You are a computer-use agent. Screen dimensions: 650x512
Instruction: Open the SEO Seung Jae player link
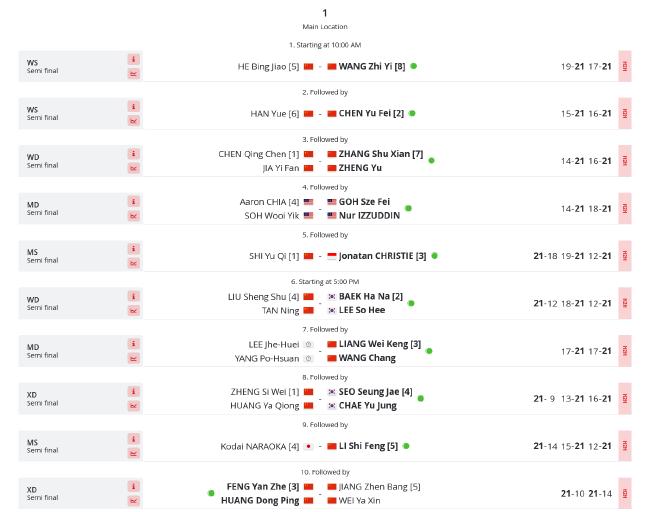click(375, 392)
